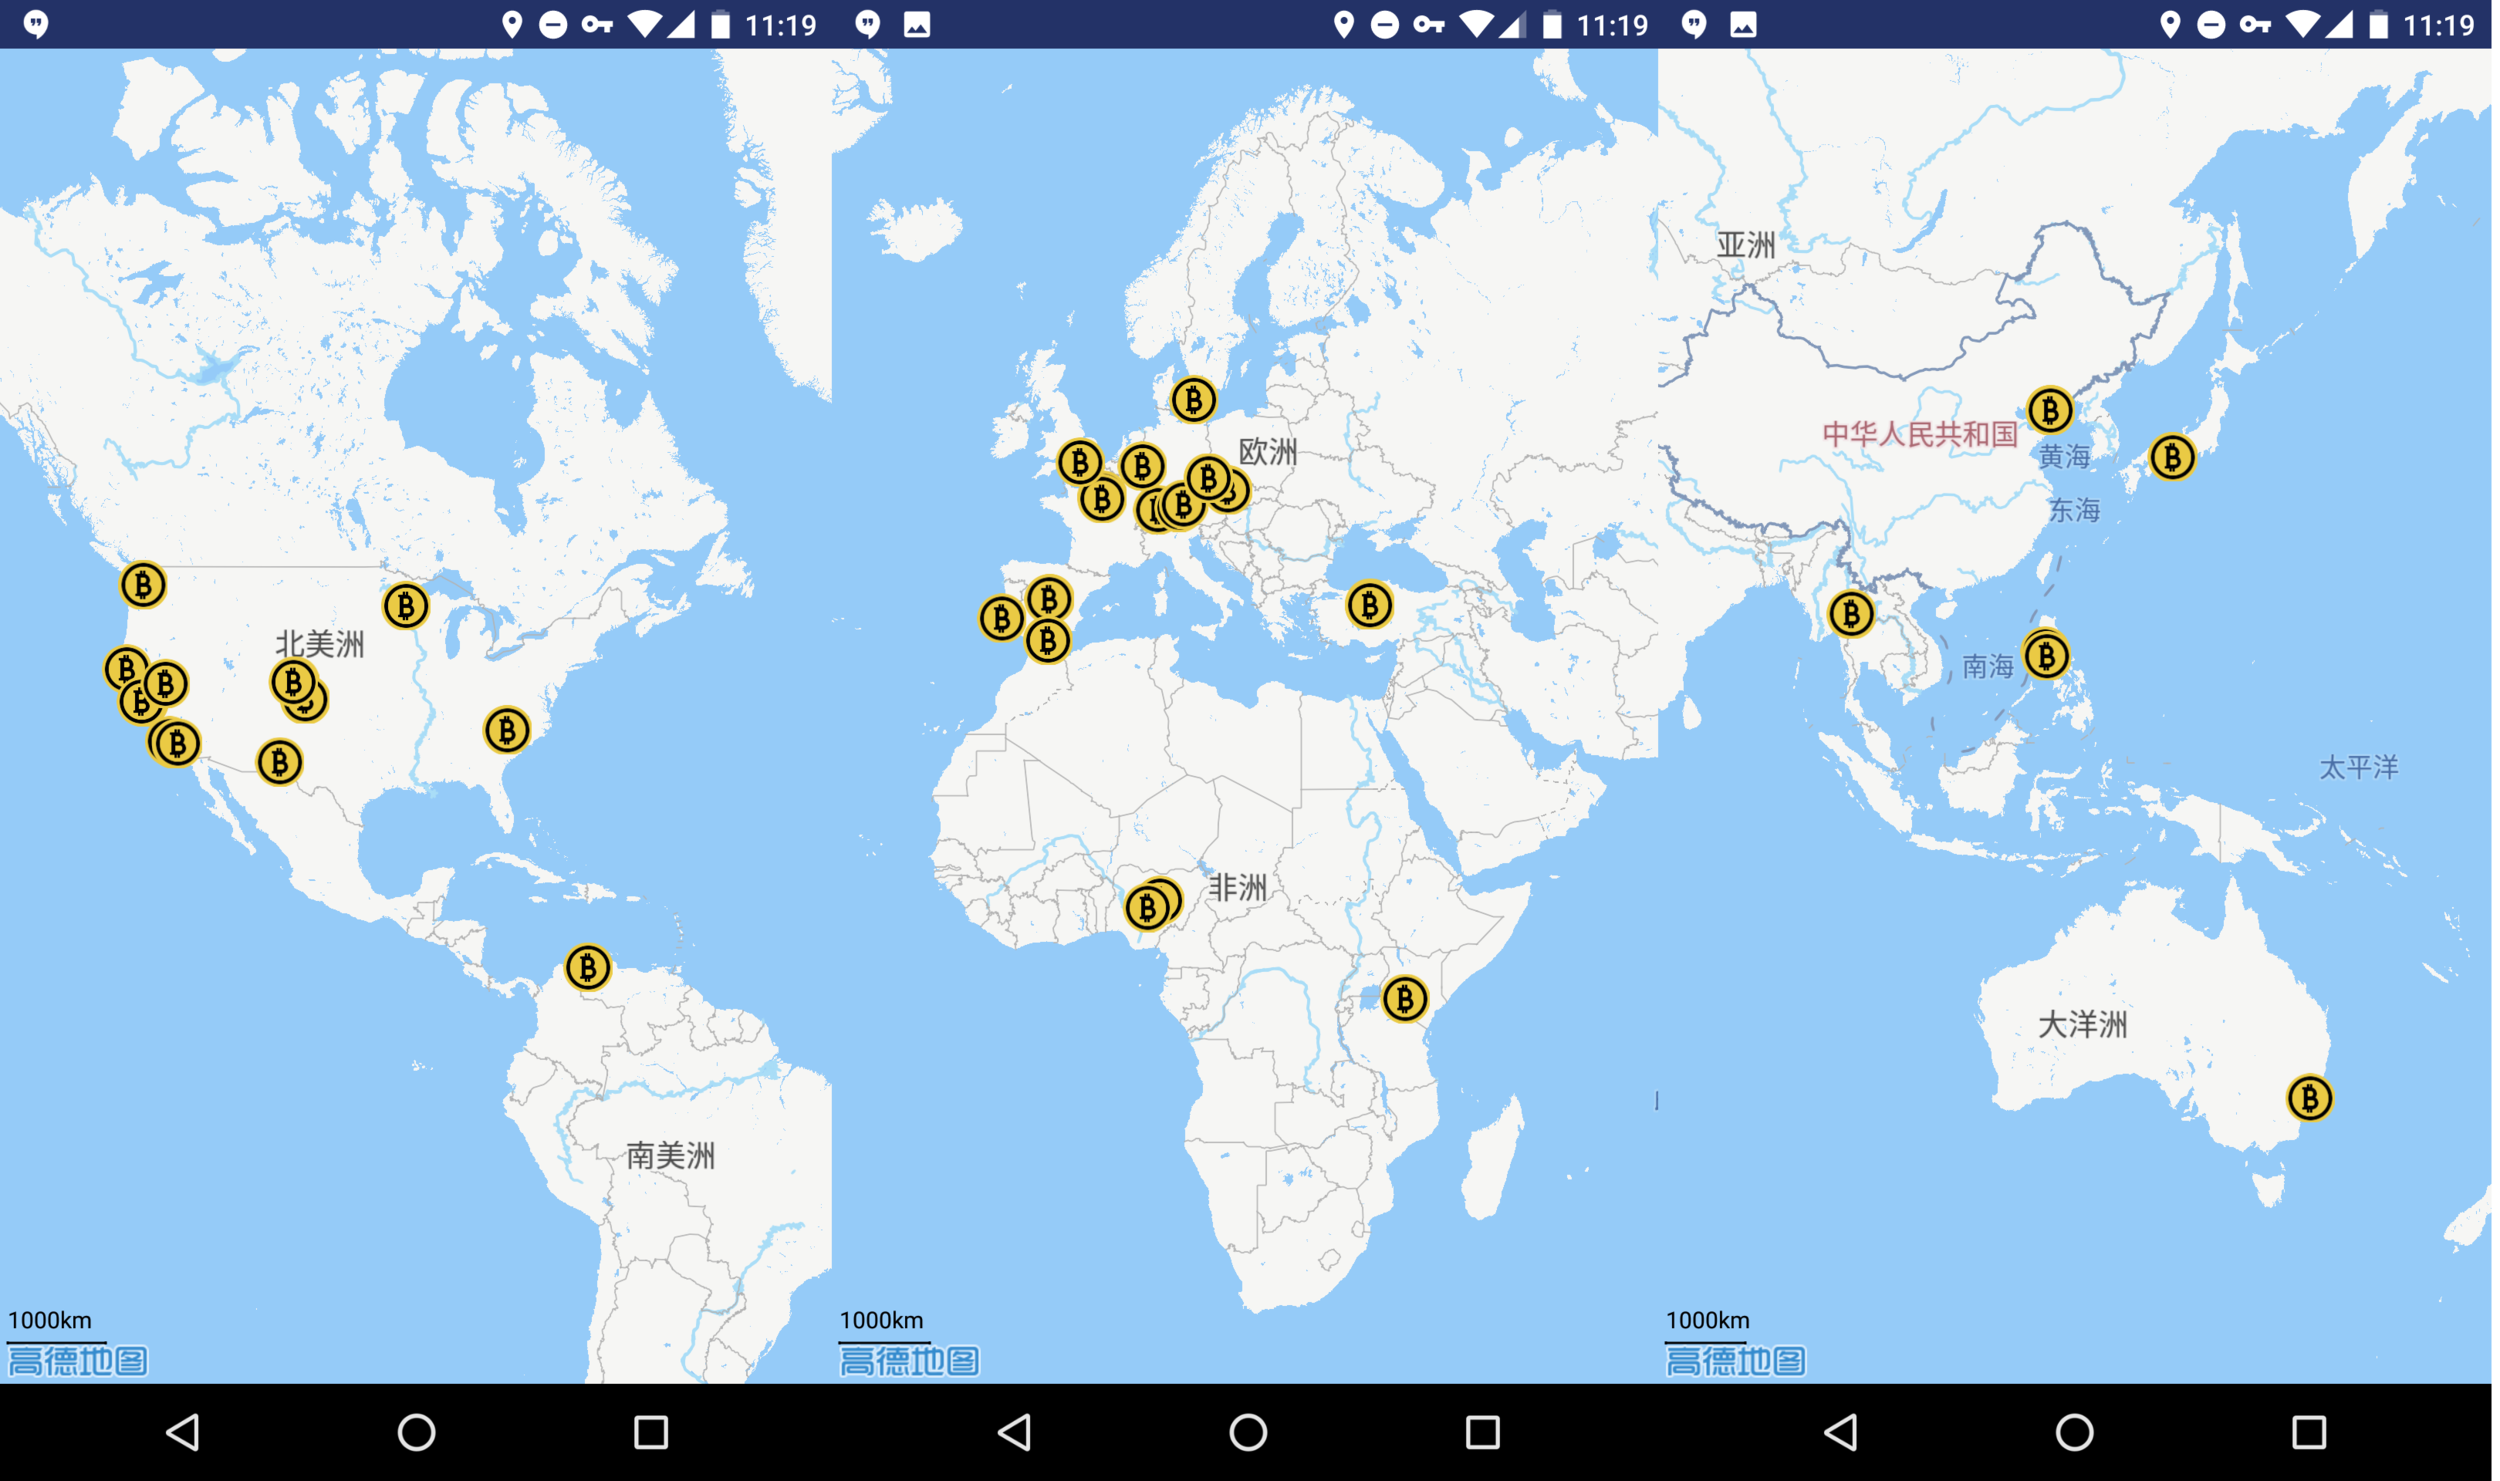Select the Bitcoin marker in Nevada

166,685
